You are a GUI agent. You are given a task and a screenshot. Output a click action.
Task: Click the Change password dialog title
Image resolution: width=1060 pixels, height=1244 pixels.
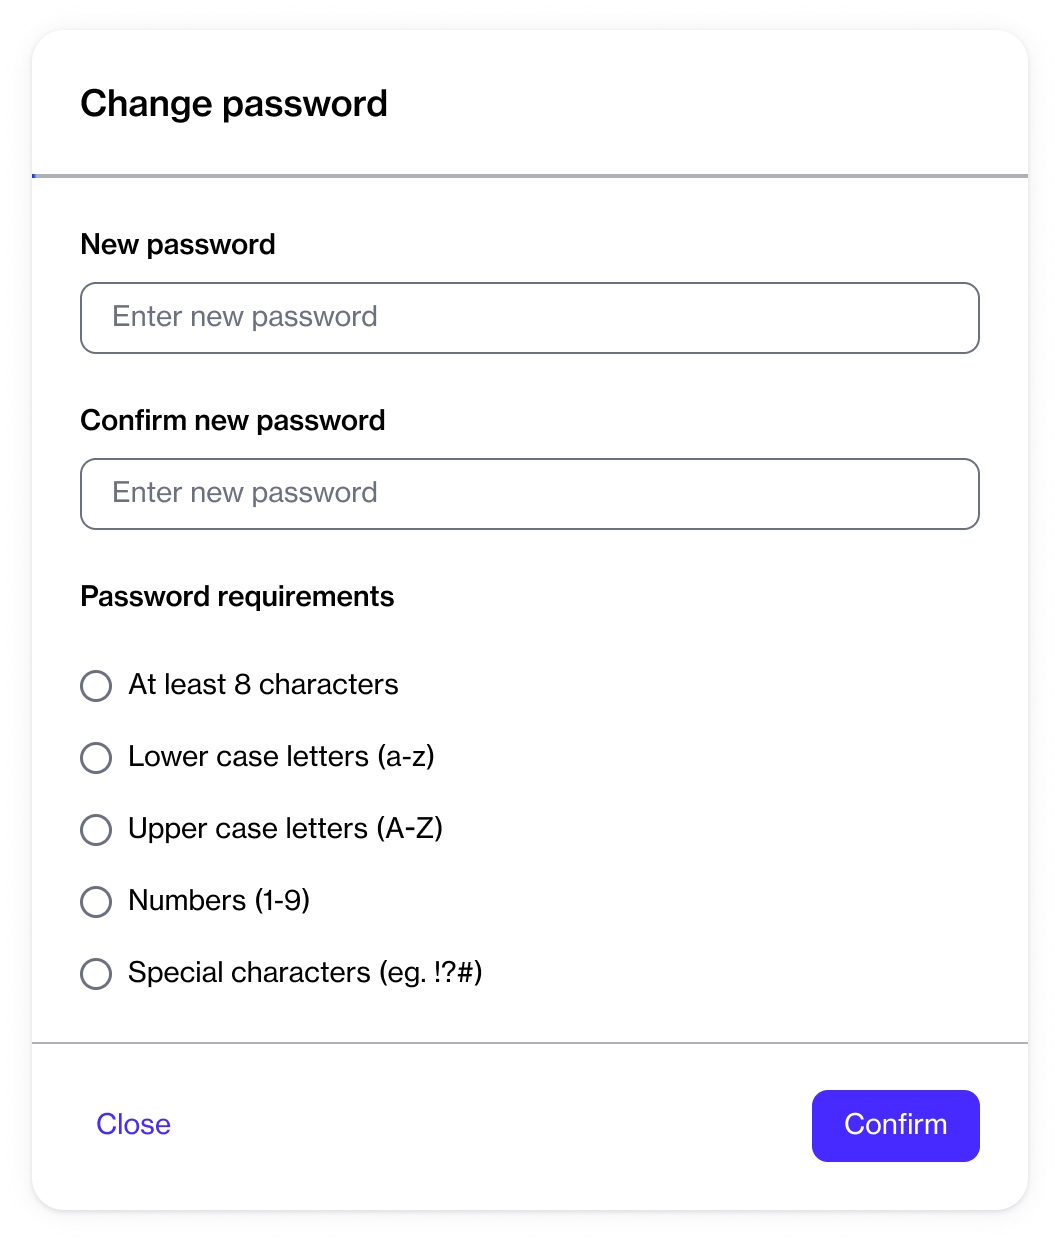click(234, 104)
